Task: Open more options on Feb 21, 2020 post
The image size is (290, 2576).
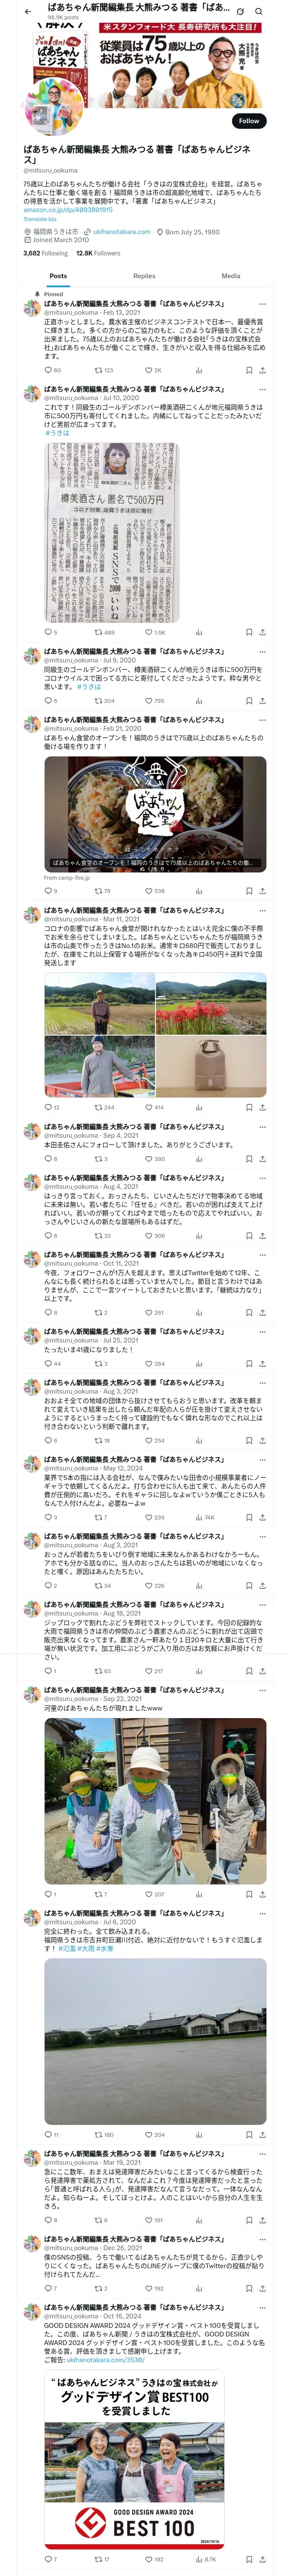Action: (262, 720)
